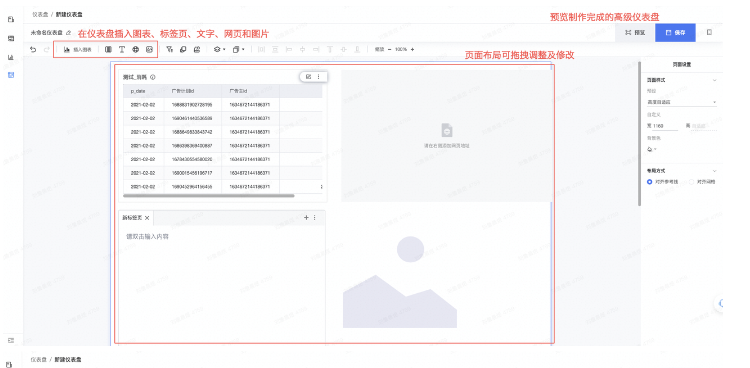Click the 请双击输入内容 text placeholder
This screenshot has height=368, width=750.
coord(147,236)
